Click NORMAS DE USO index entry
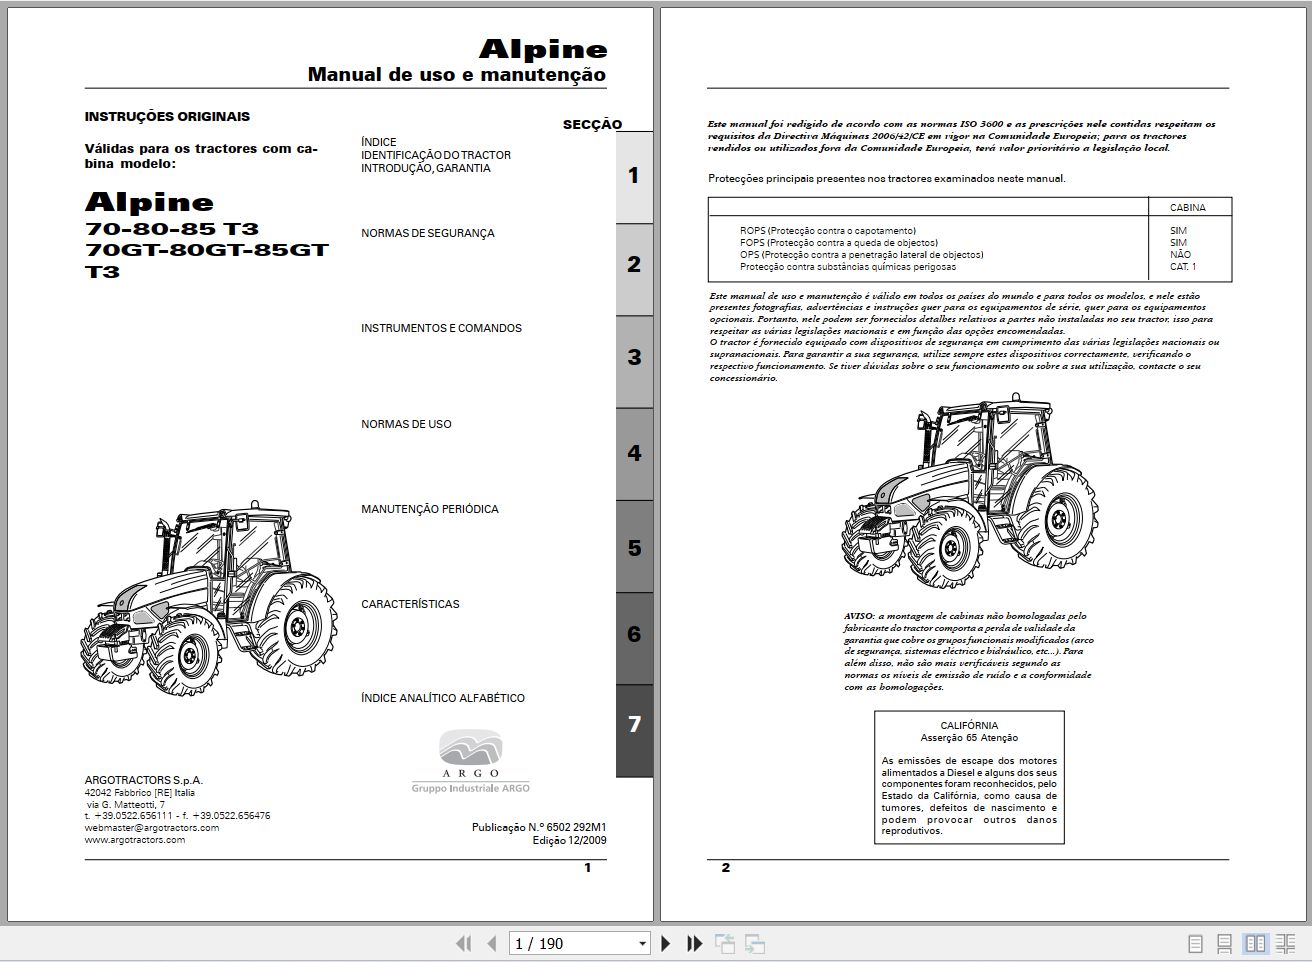The width and height of the screenshot is (1312, 962). pos(406,424)
